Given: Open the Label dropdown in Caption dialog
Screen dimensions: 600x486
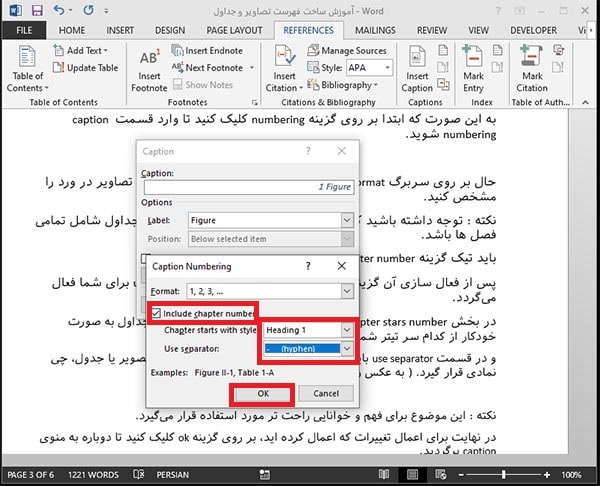Looking at the screenshot, I should pos(347,220).
